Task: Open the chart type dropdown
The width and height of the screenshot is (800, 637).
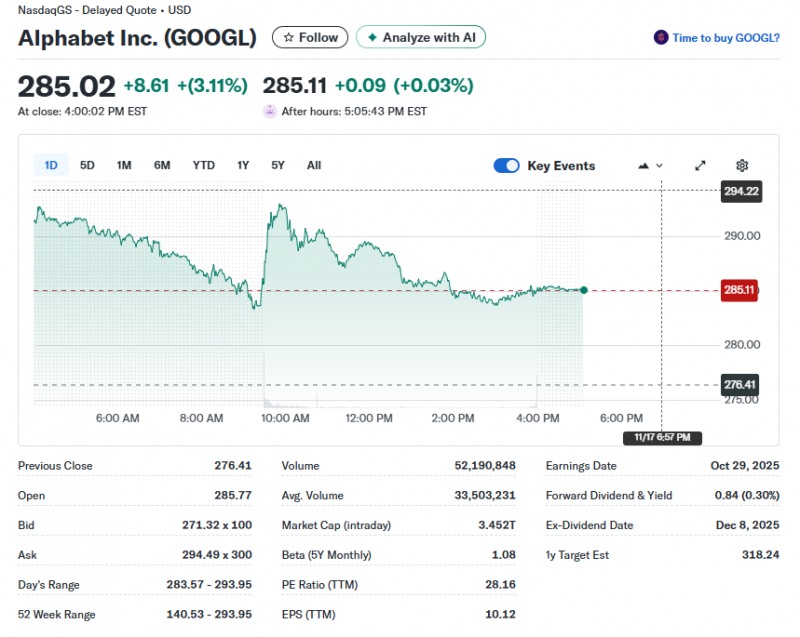Action: [x=650, y=166]
